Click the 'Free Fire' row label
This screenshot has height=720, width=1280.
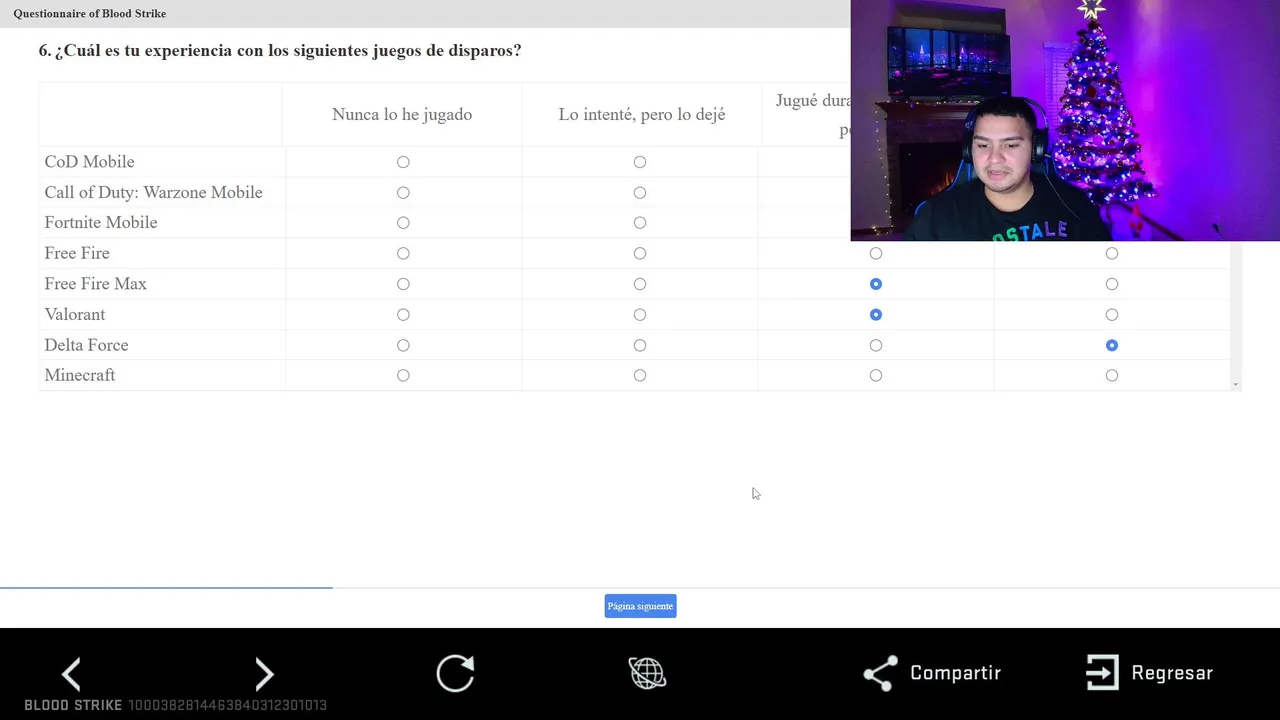click(77, 253)
